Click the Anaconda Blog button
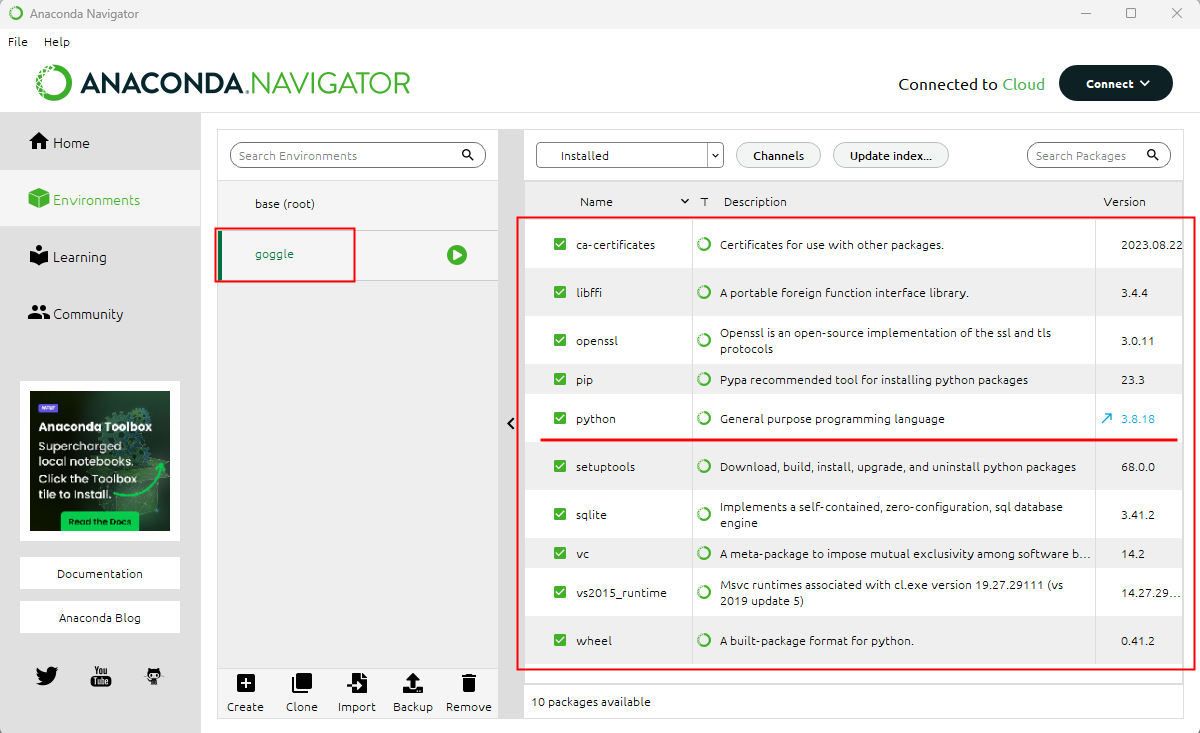 click(x=100, y=617)
